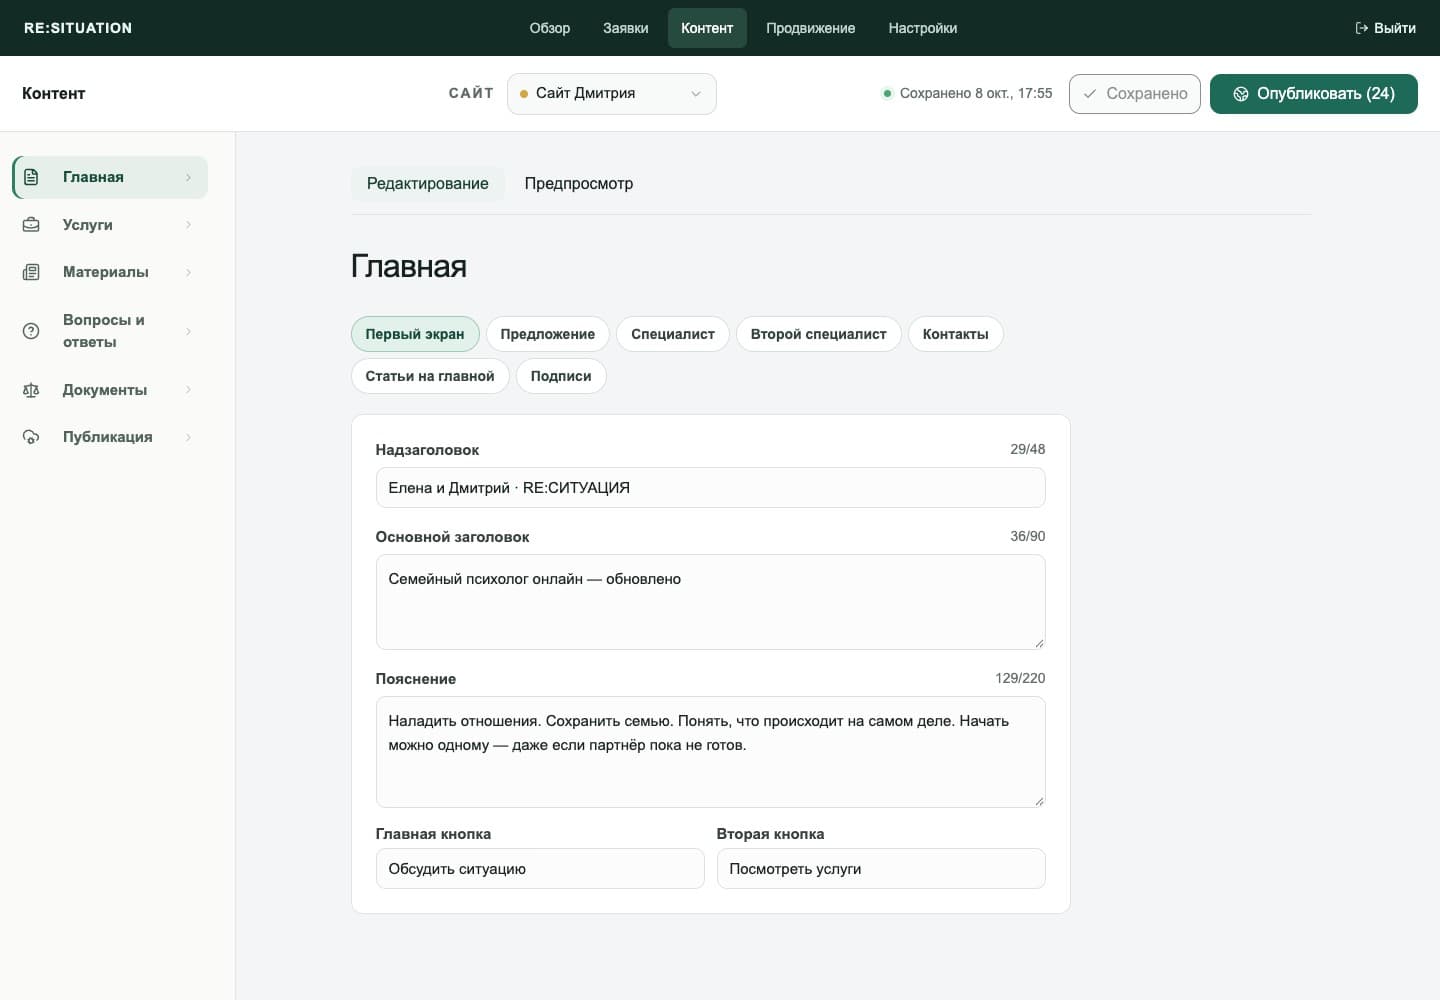Go to the Обзор top menu
This screenshot has height=1000, width=1440.
[550, 28]
